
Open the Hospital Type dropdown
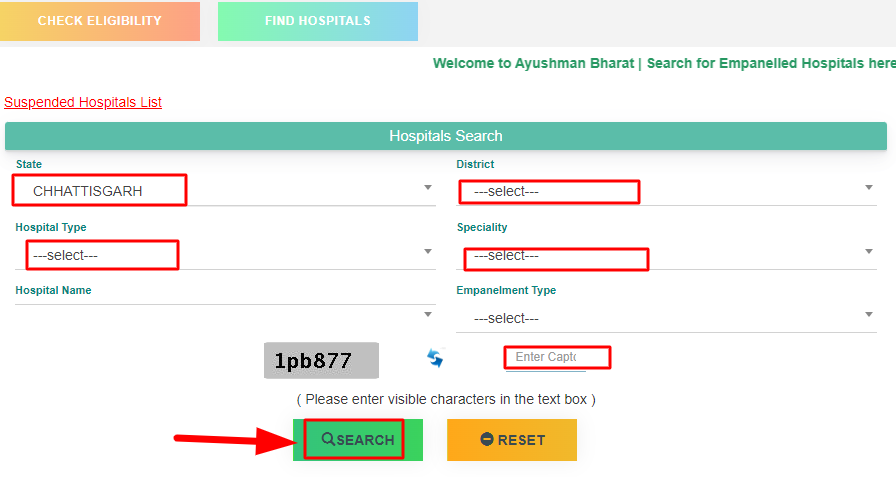(225, 255)
